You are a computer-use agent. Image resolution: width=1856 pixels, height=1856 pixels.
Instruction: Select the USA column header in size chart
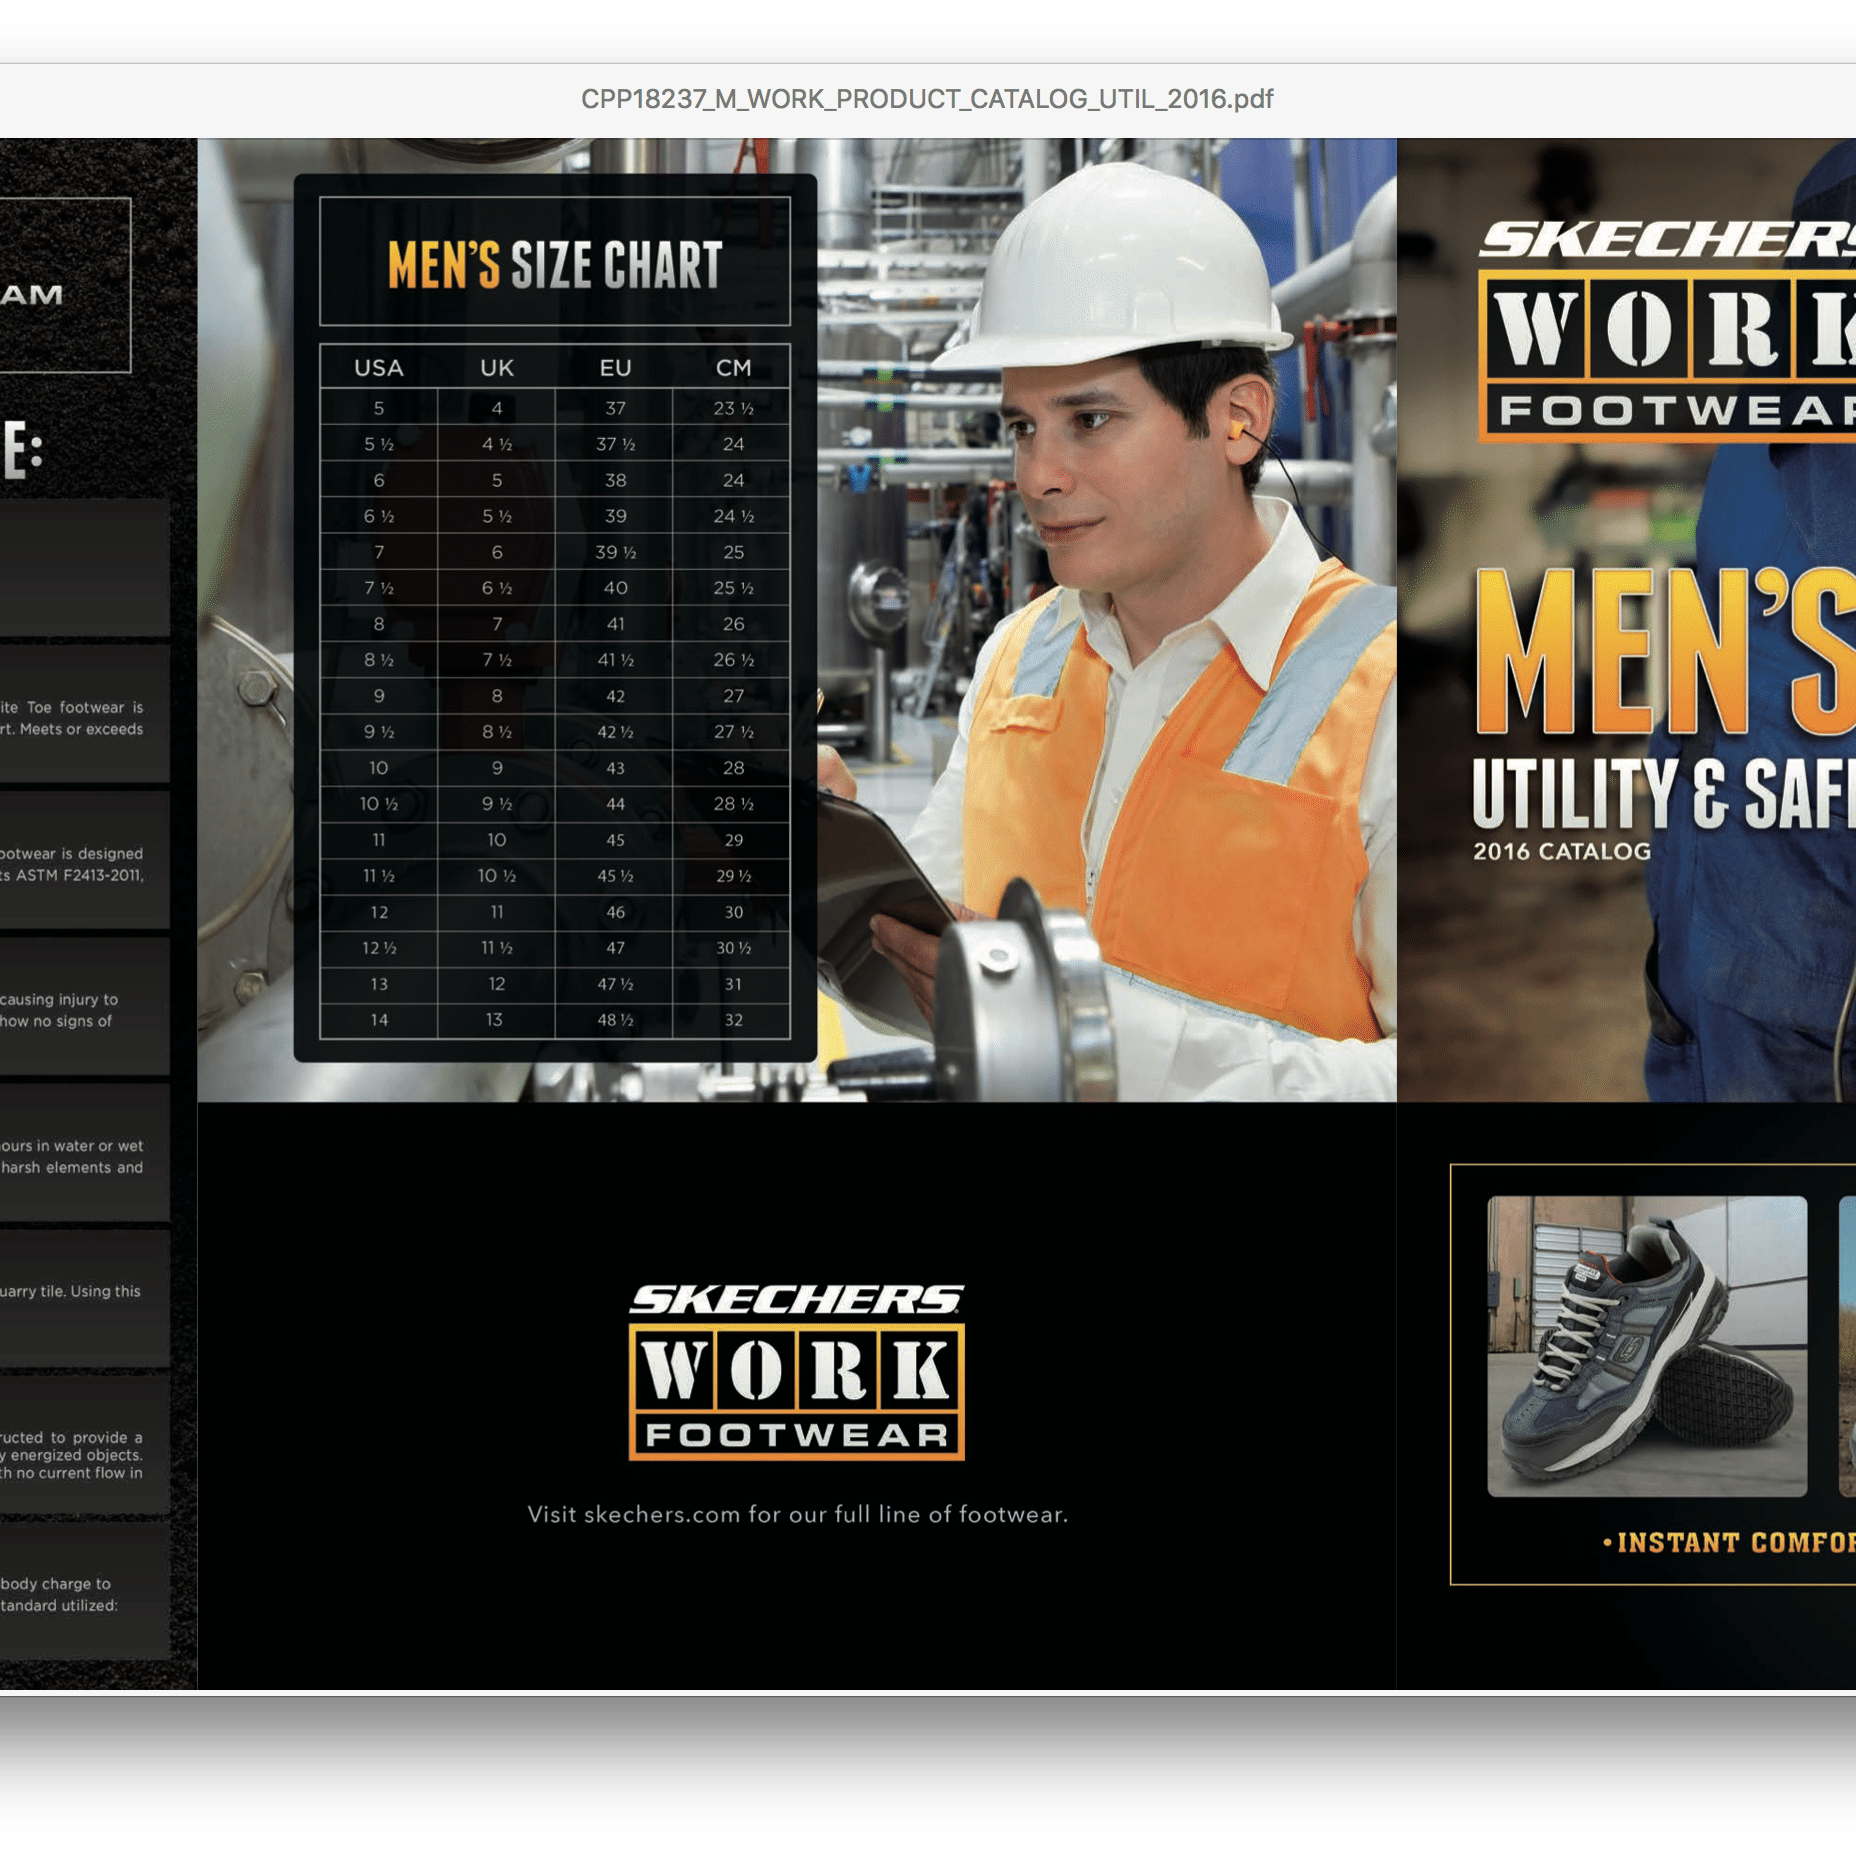coord(379,368)
